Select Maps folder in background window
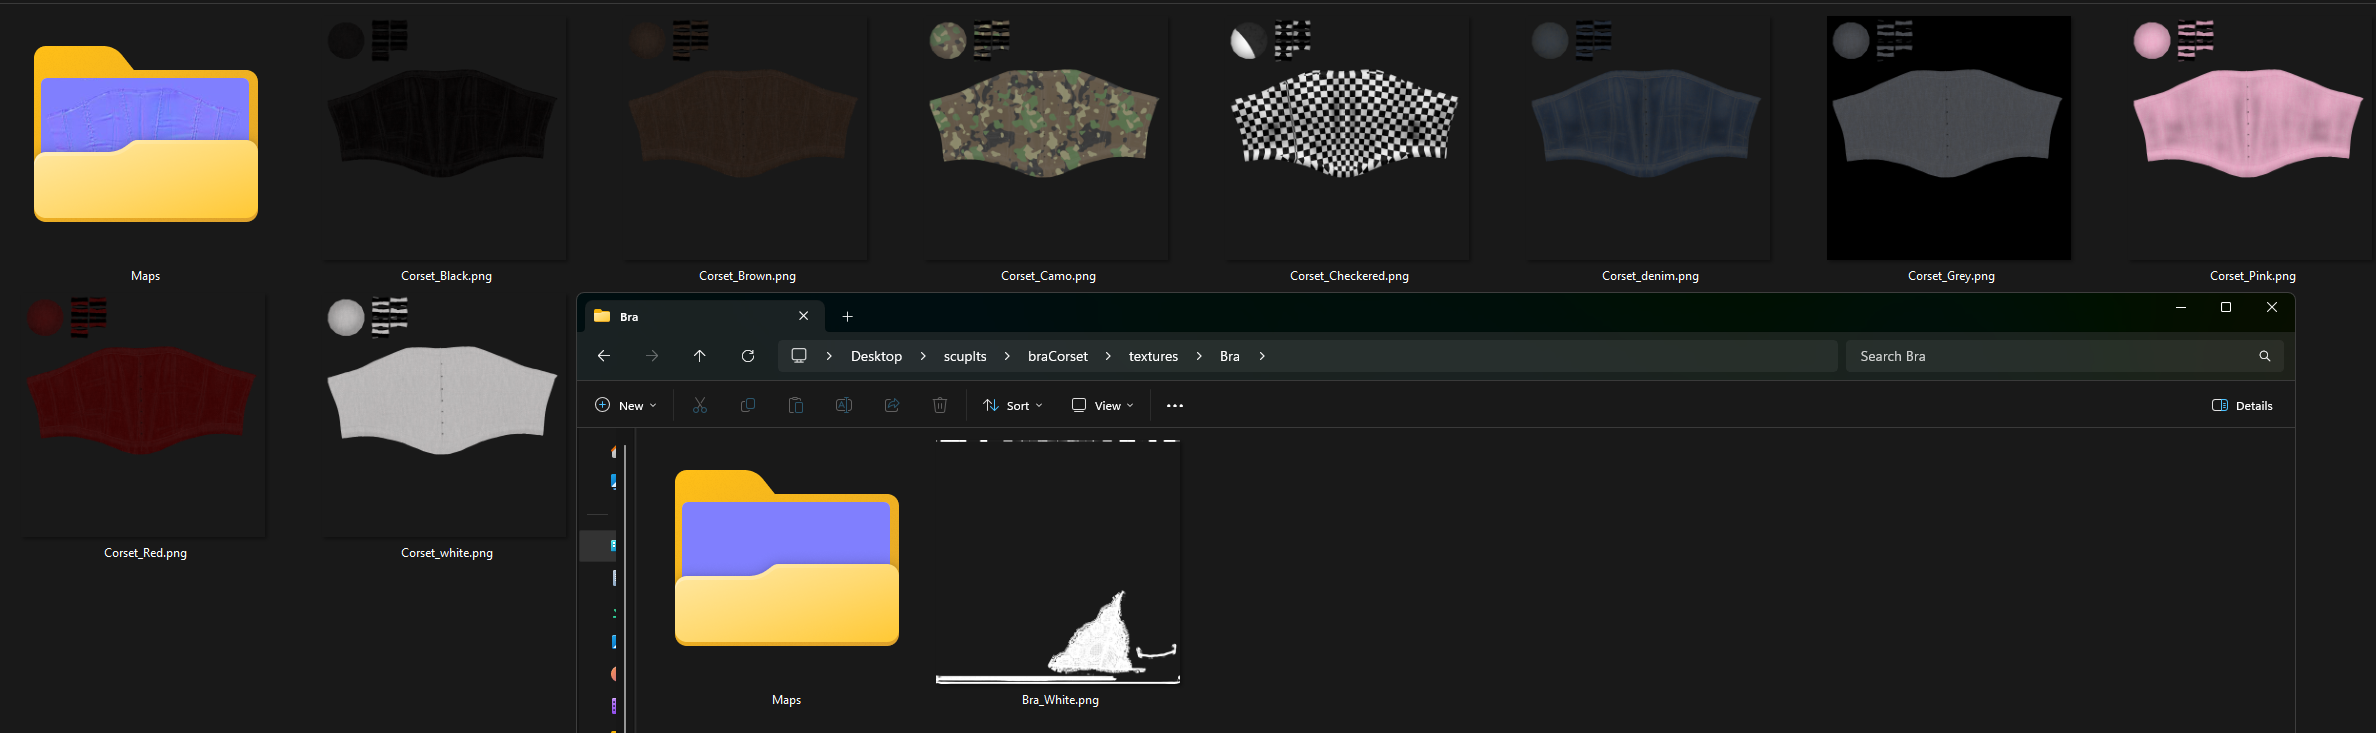The height and width of the screenshot is (733, 2376). [x=146, y=134]
